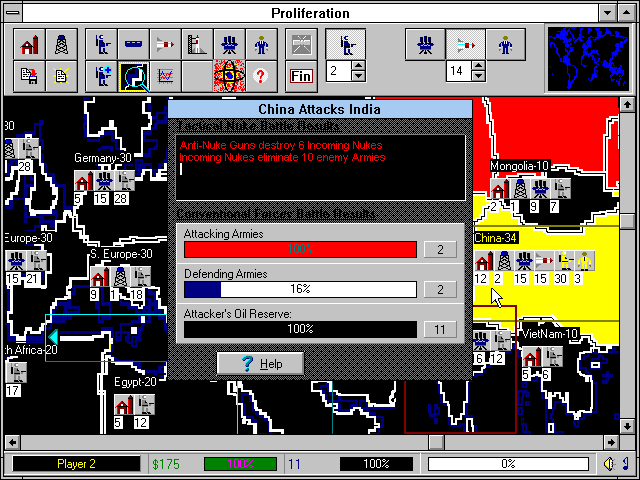Image resolution: width=640 pixels, height=480 pixels.
Task: Click the 0% white progress bar in status bar
Action: point(508,464)
